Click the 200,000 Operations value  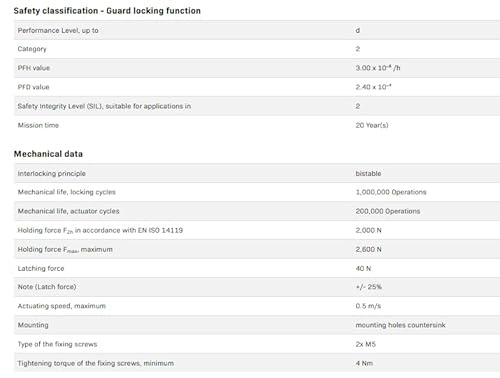point(388,211)
